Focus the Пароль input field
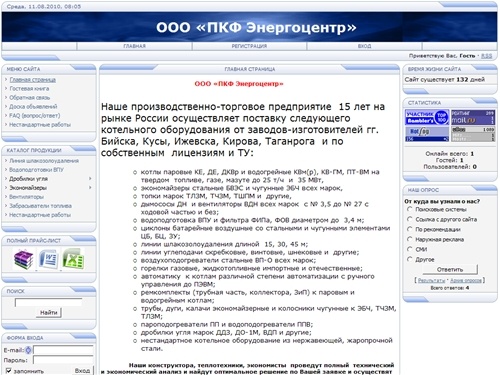Screen dimensions: 500x375 click(63, 360)
